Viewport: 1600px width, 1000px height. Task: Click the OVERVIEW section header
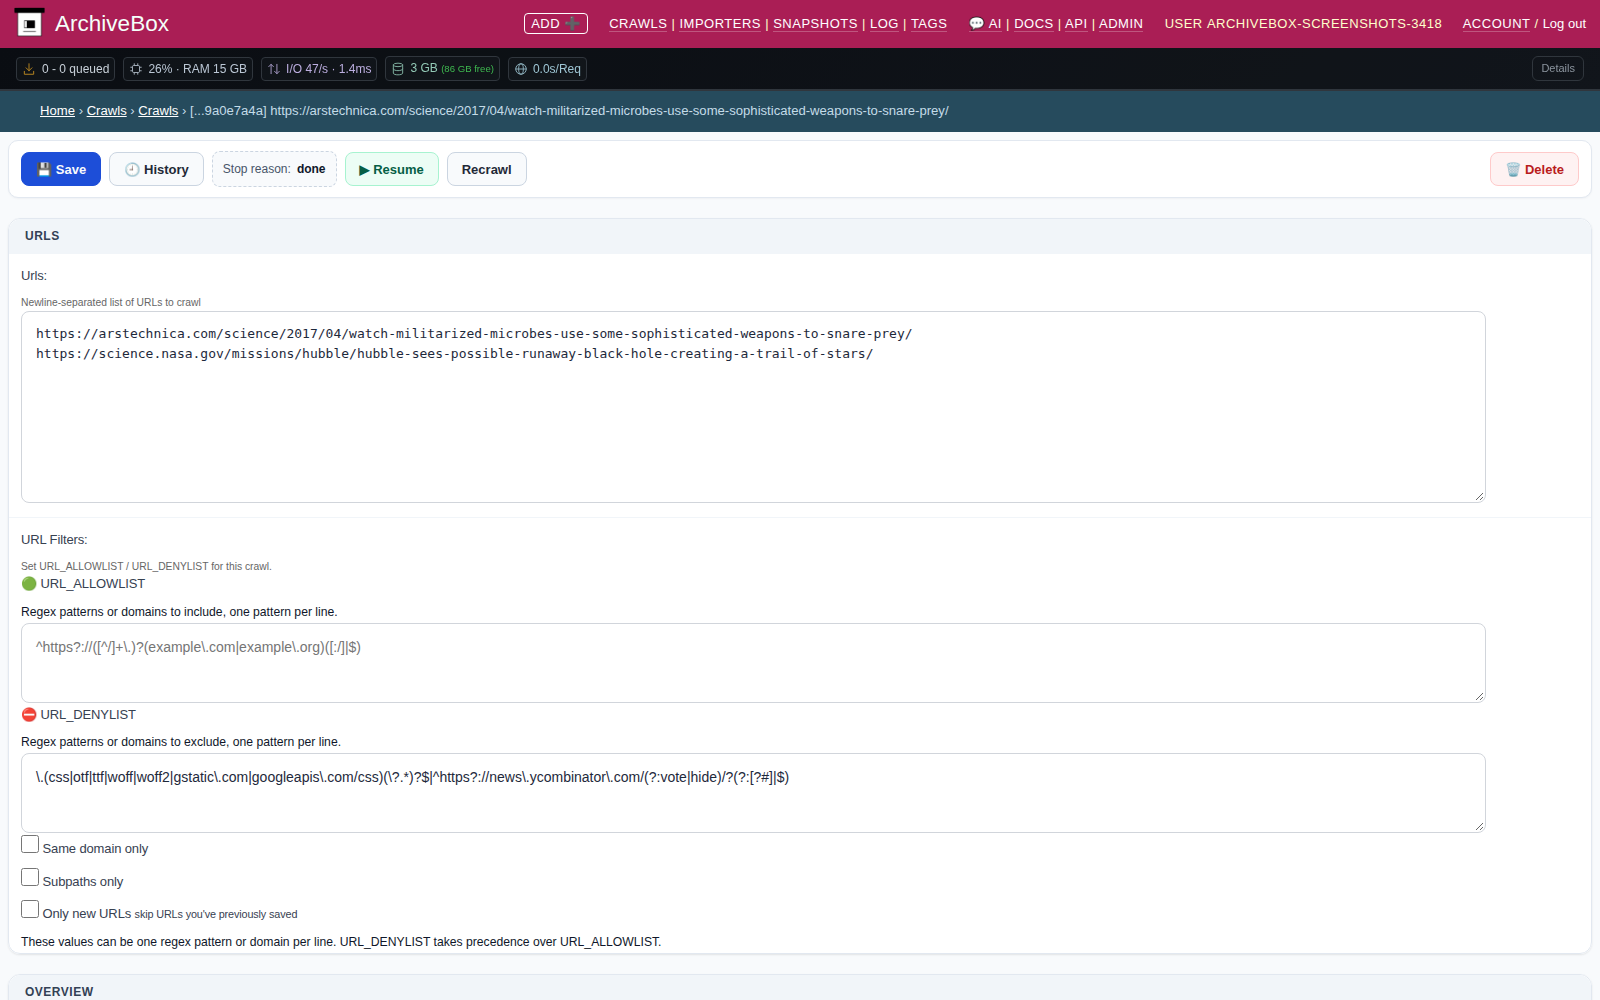[x=800, y=990]
